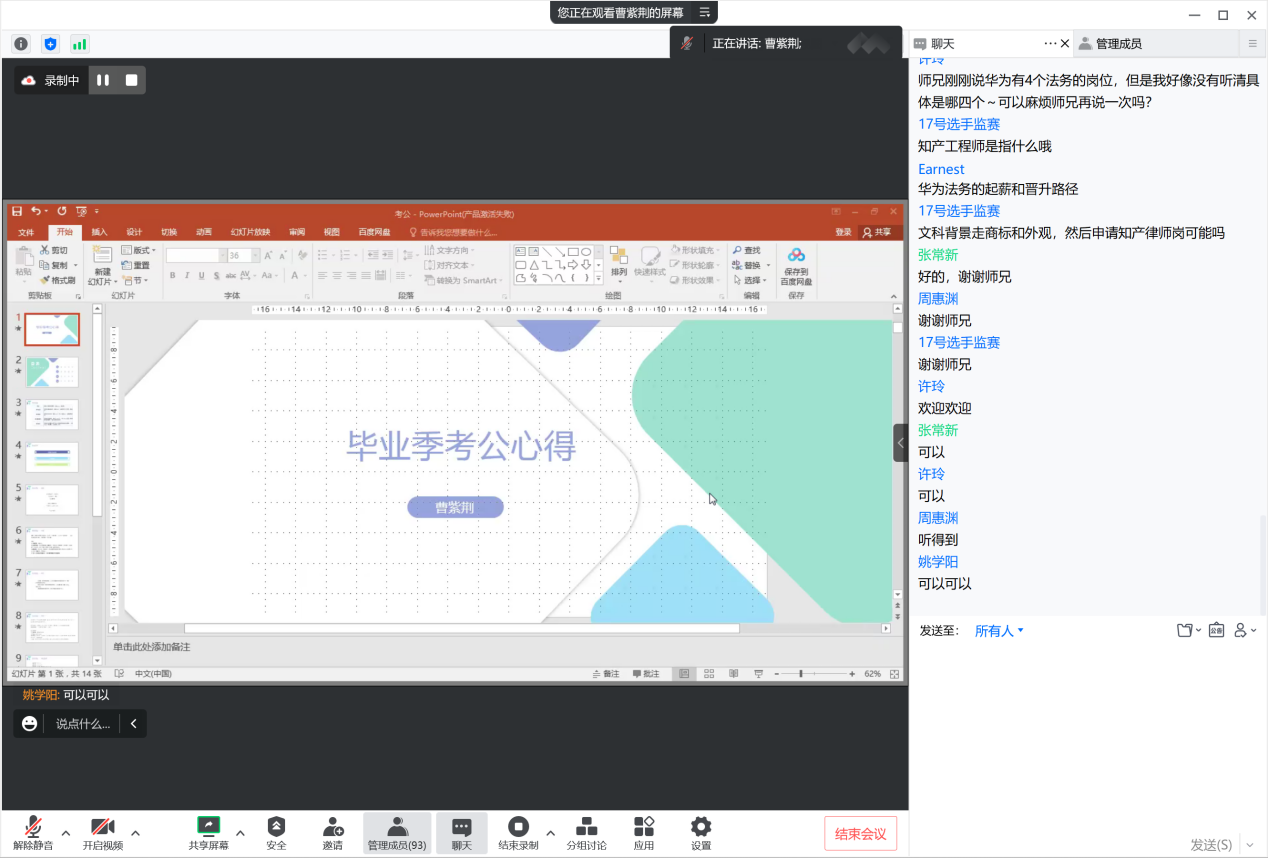
Task: Open meeting Settings (设置) gear
Action: click(701, 827)
